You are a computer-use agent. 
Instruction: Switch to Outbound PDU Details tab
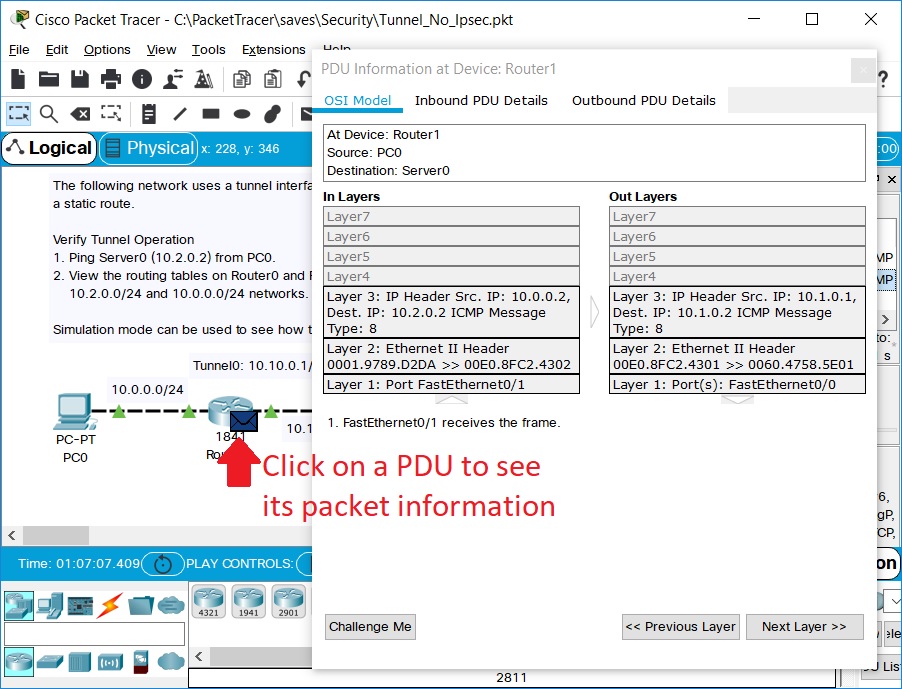644,101
